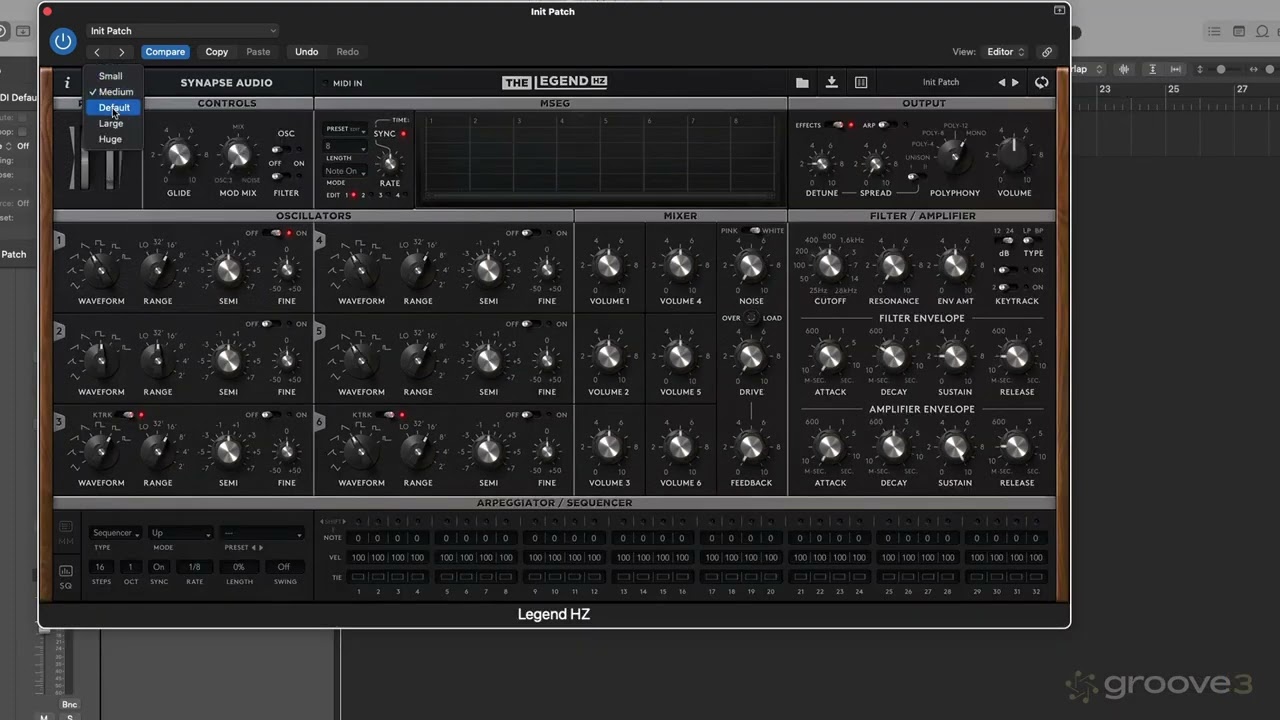Screen dimensions: 1280x720
Task: Click the waveform icon in Logic toolbar
Action: click(1124, 69)
